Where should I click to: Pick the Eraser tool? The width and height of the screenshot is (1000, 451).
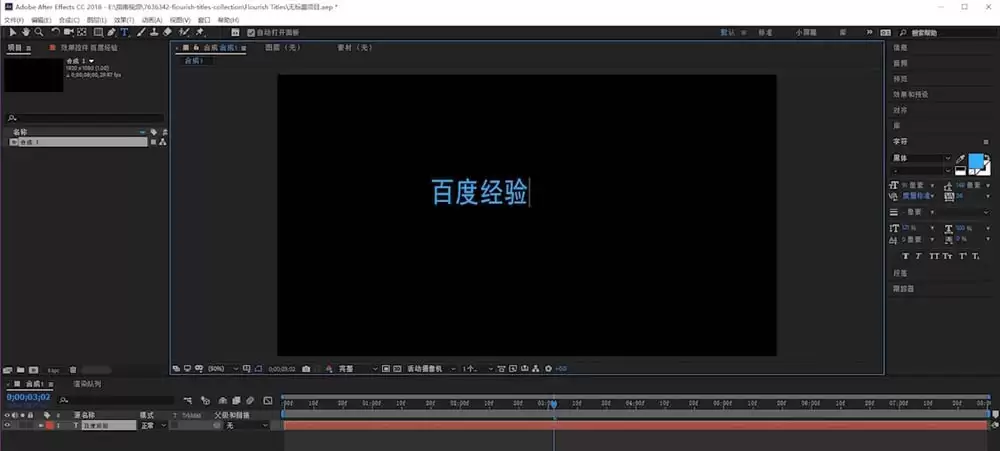(x=168, y=32)
